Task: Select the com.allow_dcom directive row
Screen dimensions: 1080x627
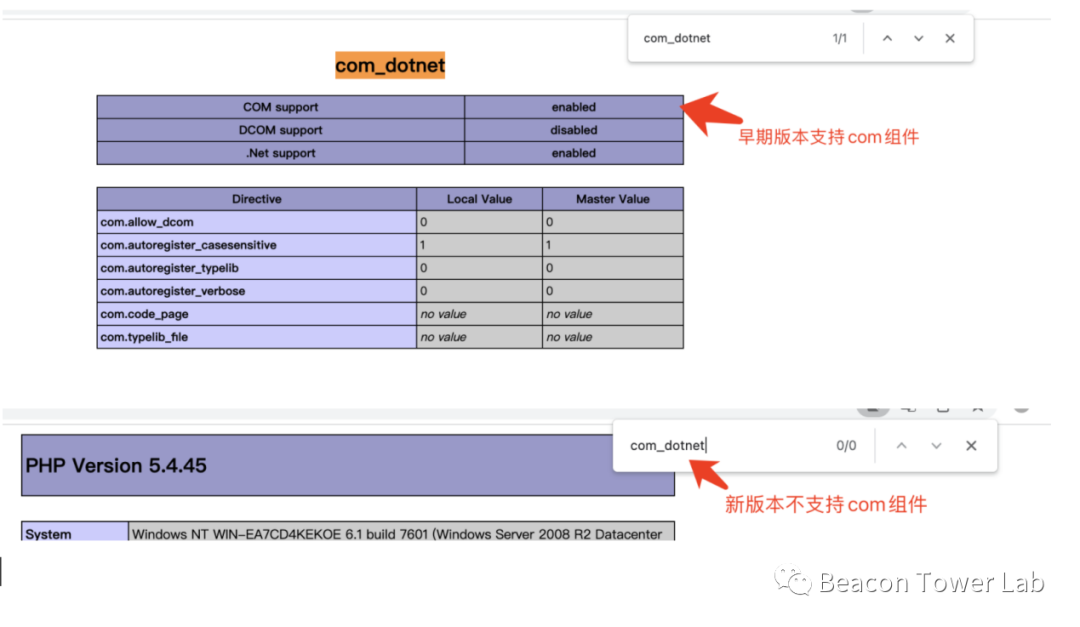Action: tap(147, 222)
